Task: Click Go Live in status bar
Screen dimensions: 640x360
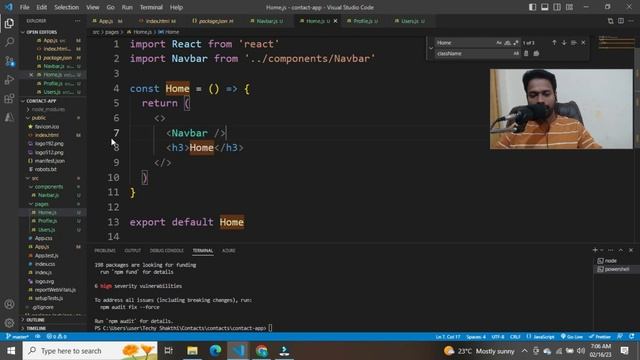Action: click(572, 337)
